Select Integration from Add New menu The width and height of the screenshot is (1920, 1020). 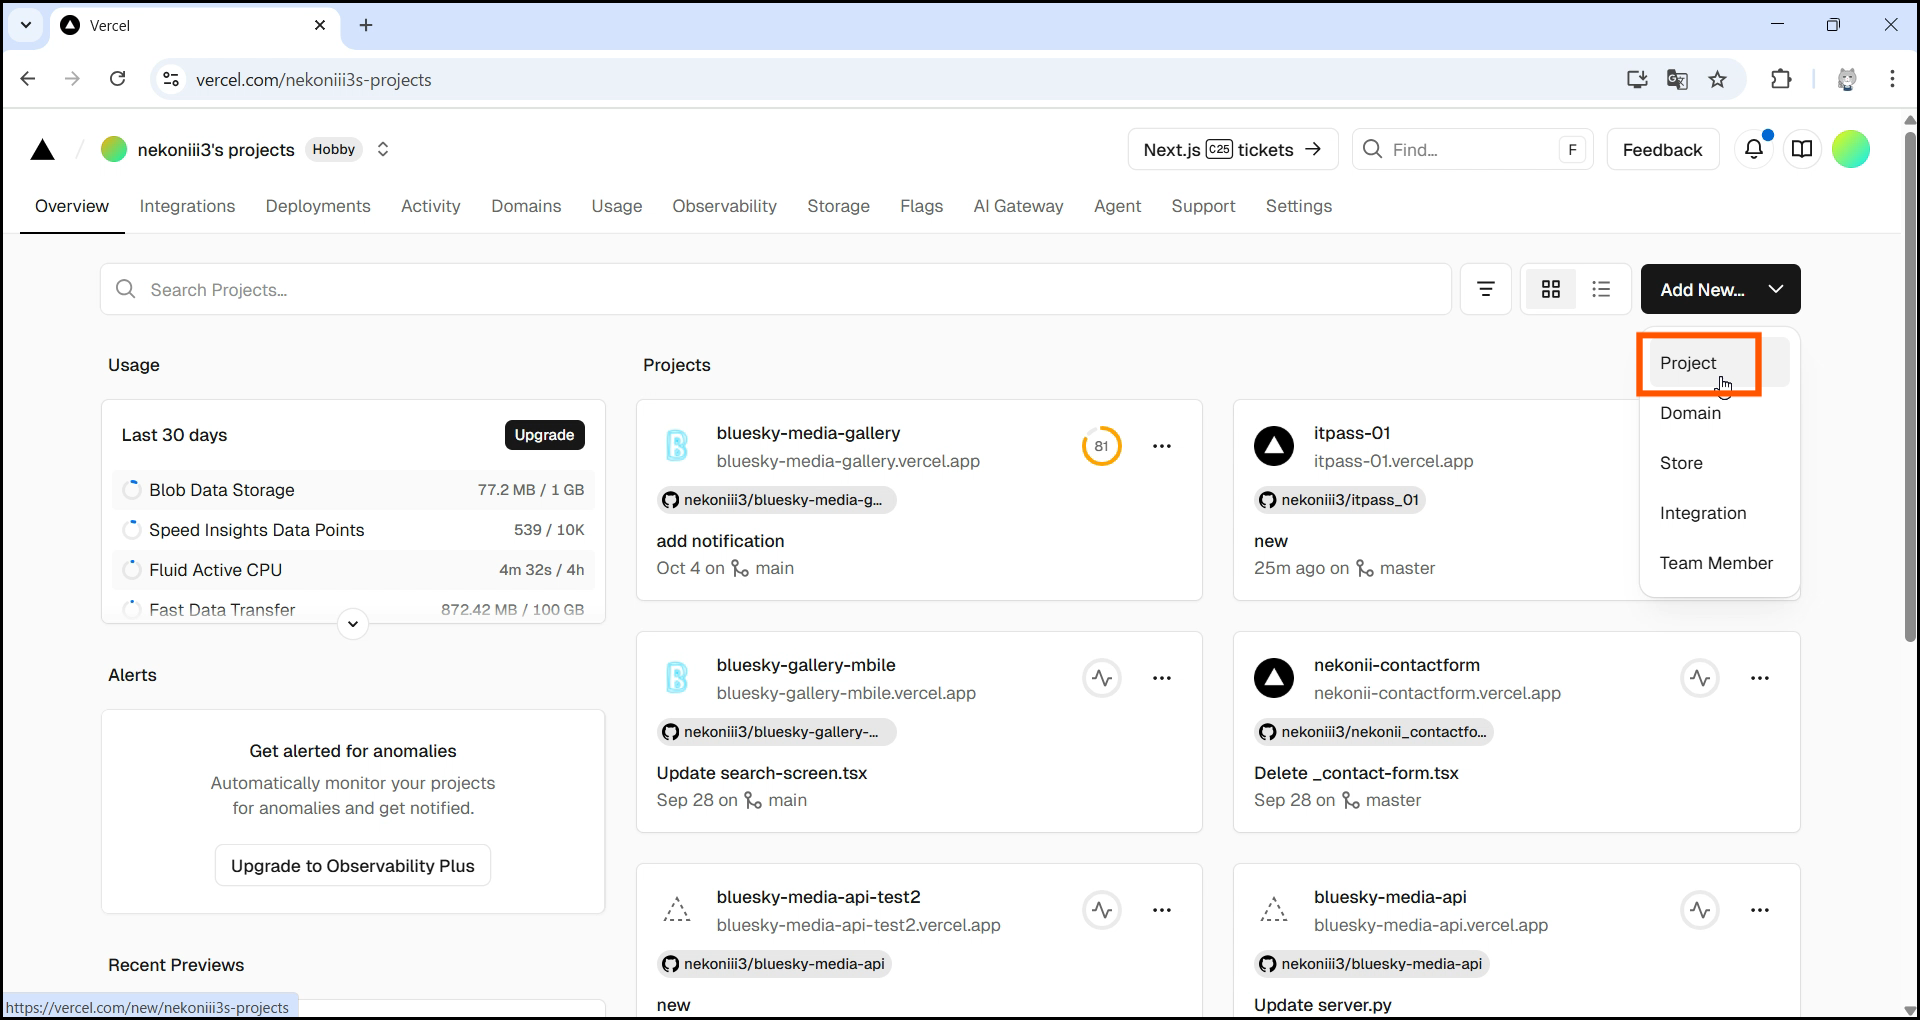1719,513
